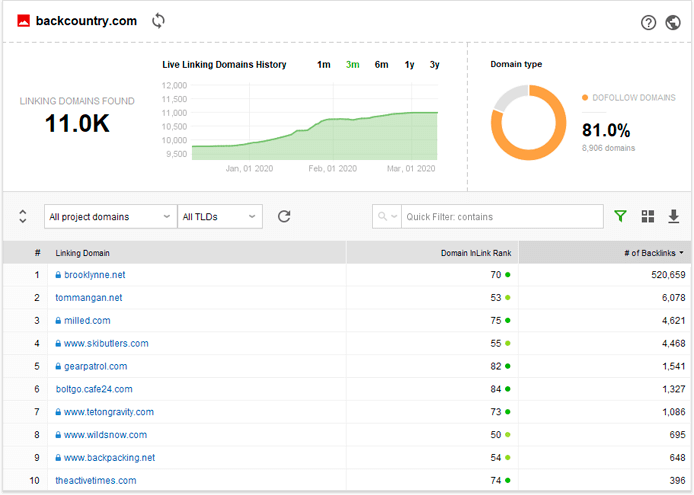Click orange dofollow segment of donut chart
Screen dimensions: 694x495
coord(544,151)
